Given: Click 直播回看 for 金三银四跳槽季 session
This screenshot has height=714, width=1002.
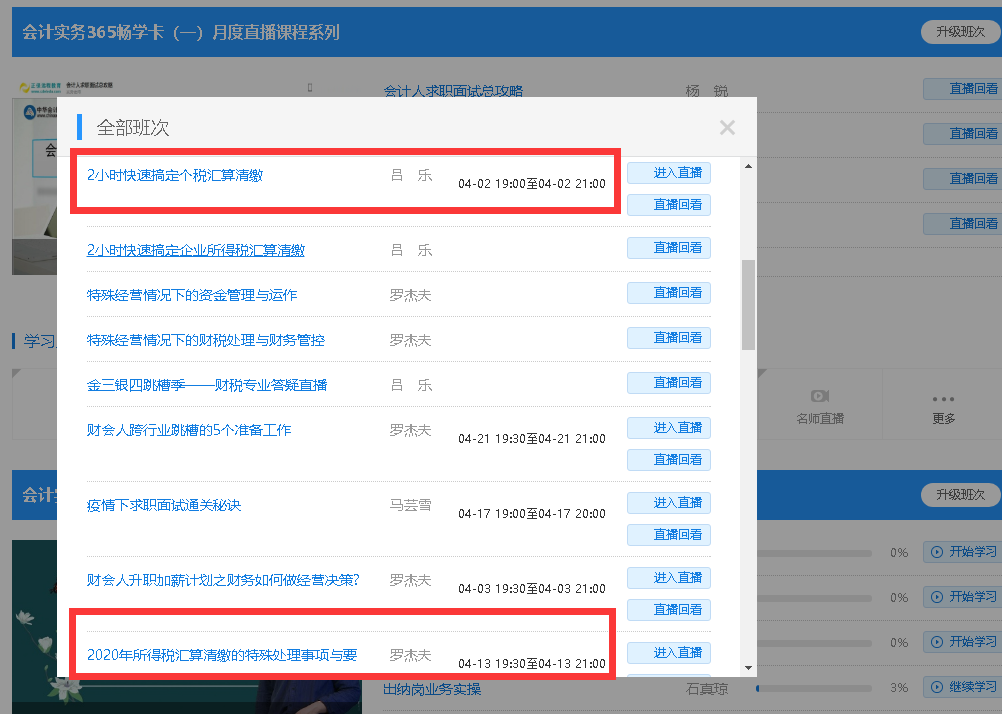Looking at the screenshot, I should 668,382.
